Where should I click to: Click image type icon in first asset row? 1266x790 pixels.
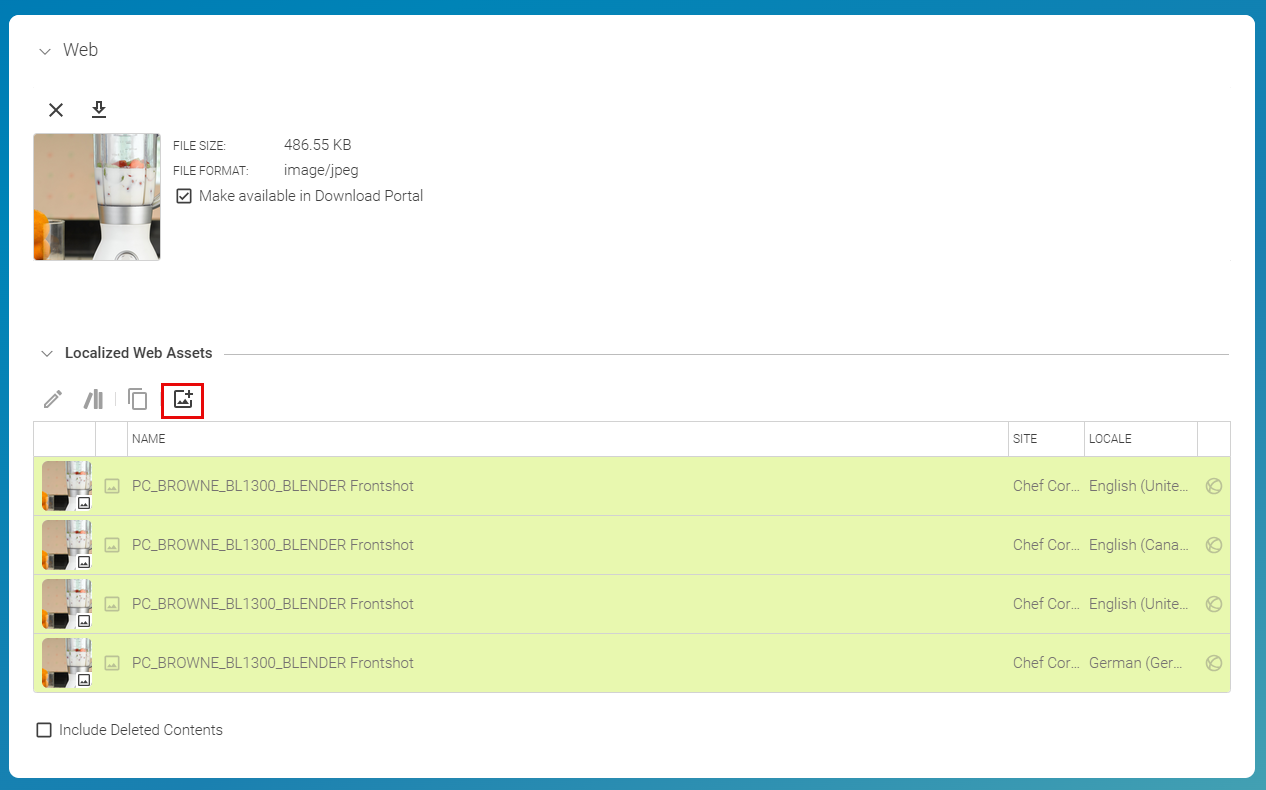[112, 486]
